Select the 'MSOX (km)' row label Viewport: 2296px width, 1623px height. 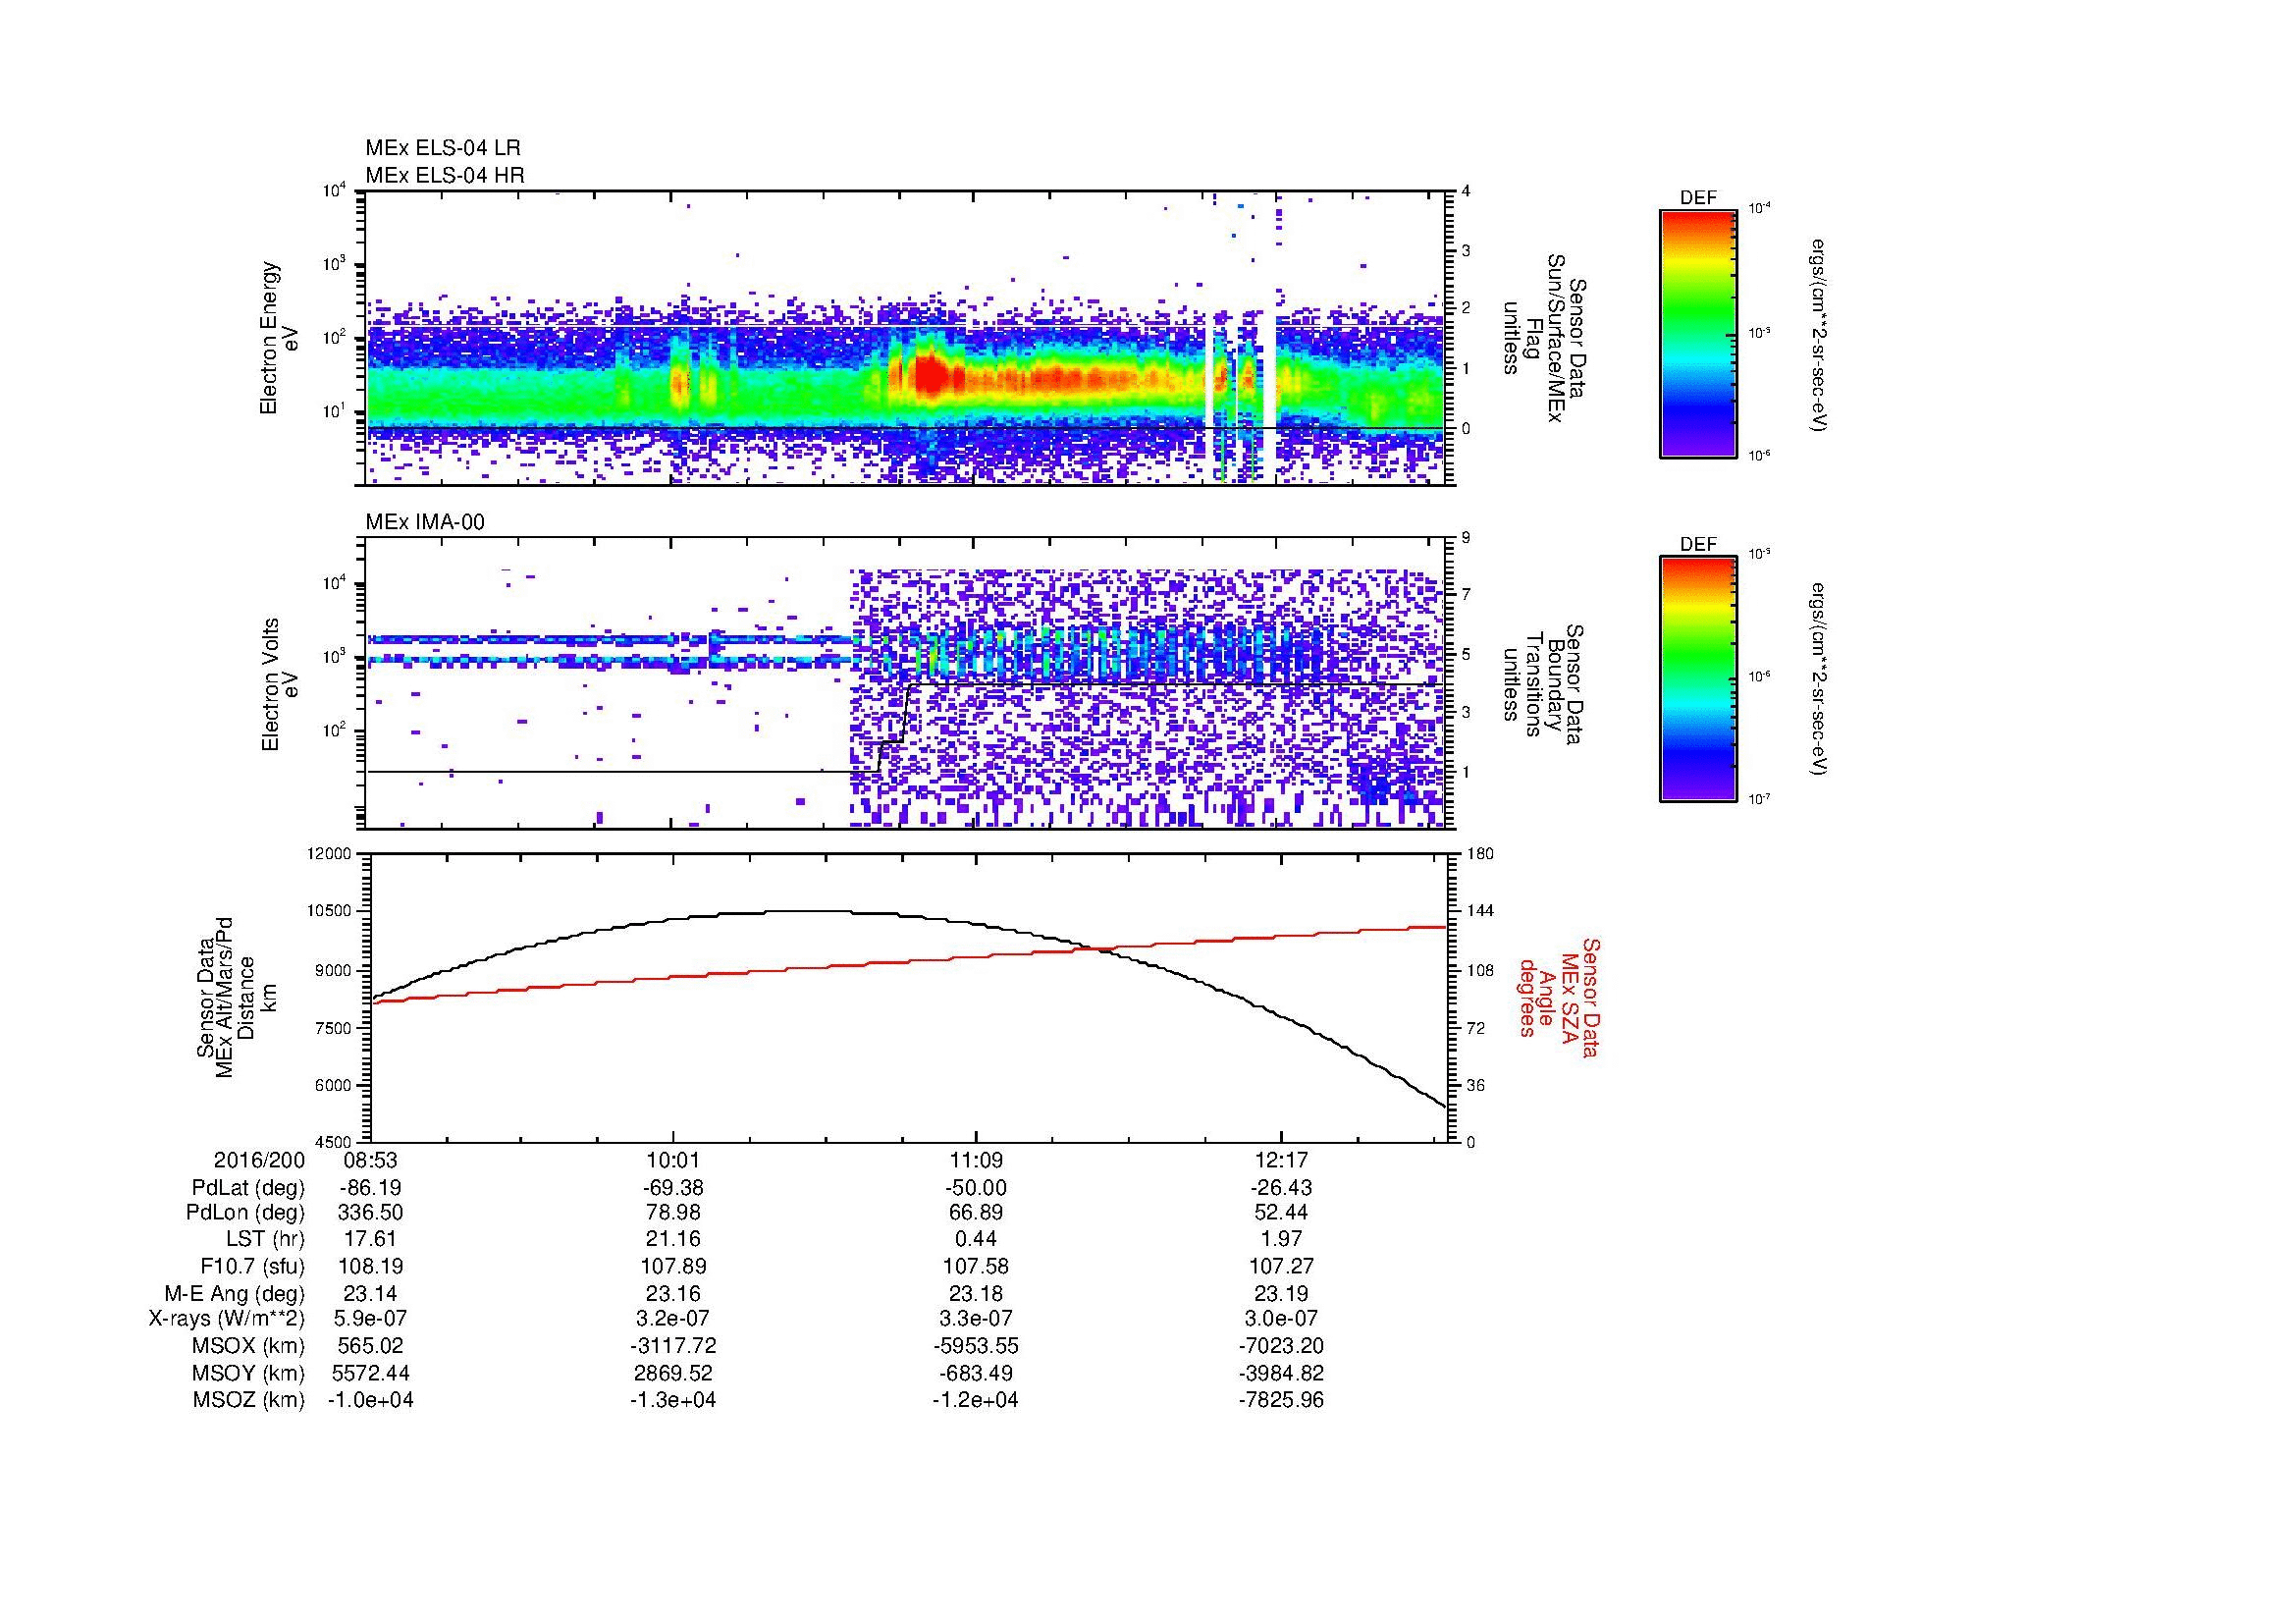coord(249,1346)
